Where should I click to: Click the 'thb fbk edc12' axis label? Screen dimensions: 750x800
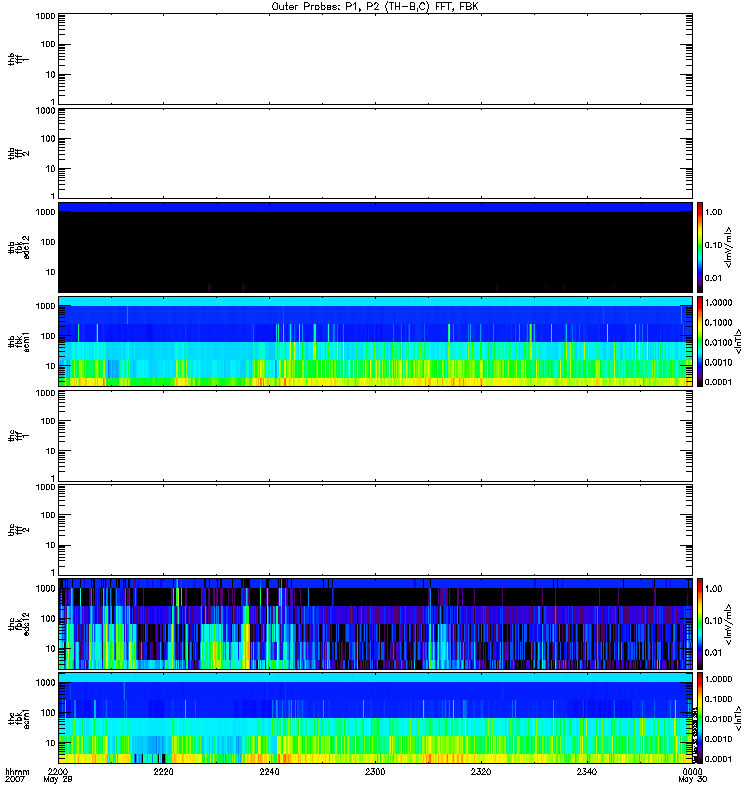click(x=18, y=247)
